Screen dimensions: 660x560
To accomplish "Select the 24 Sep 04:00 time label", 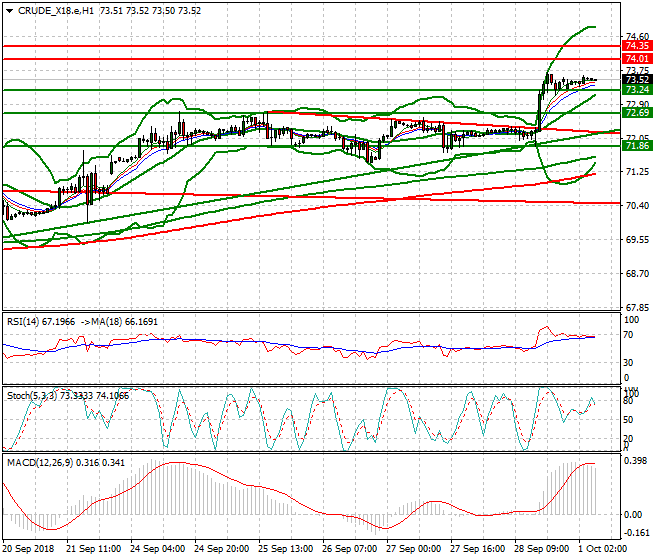I will coord(157,549).
